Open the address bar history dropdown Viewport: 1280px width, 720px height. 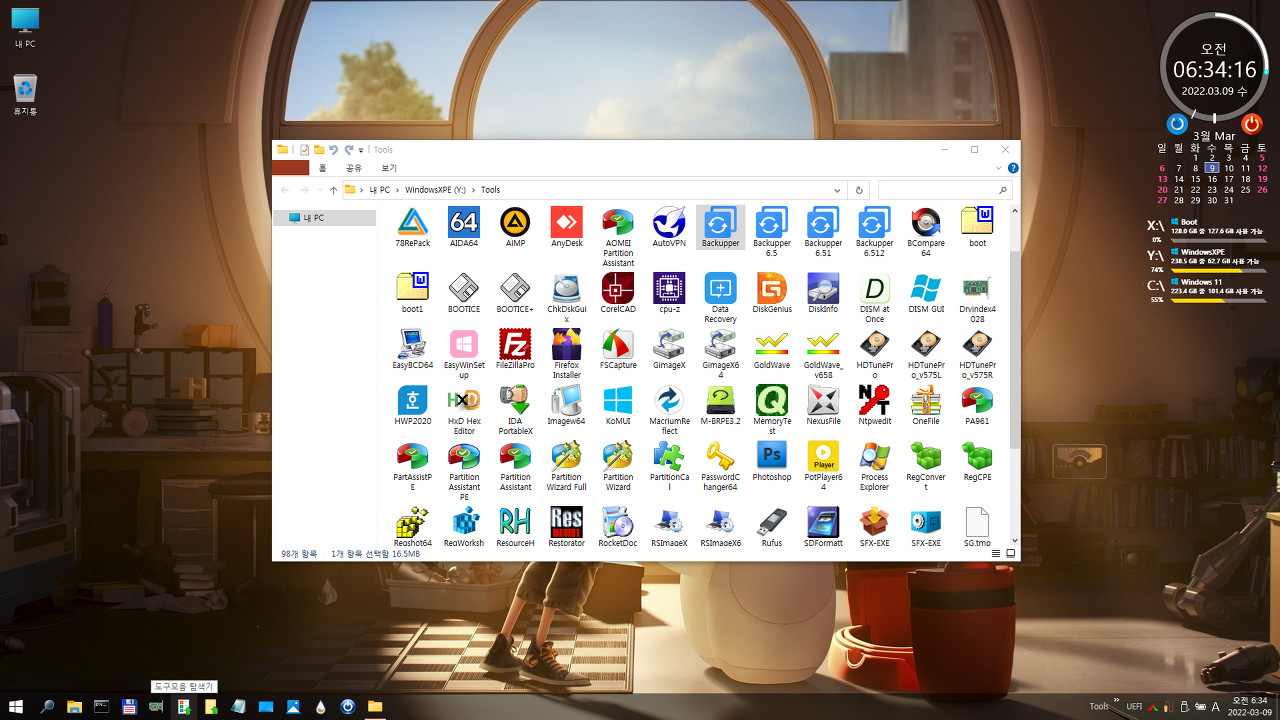click(x=837, y=190)
